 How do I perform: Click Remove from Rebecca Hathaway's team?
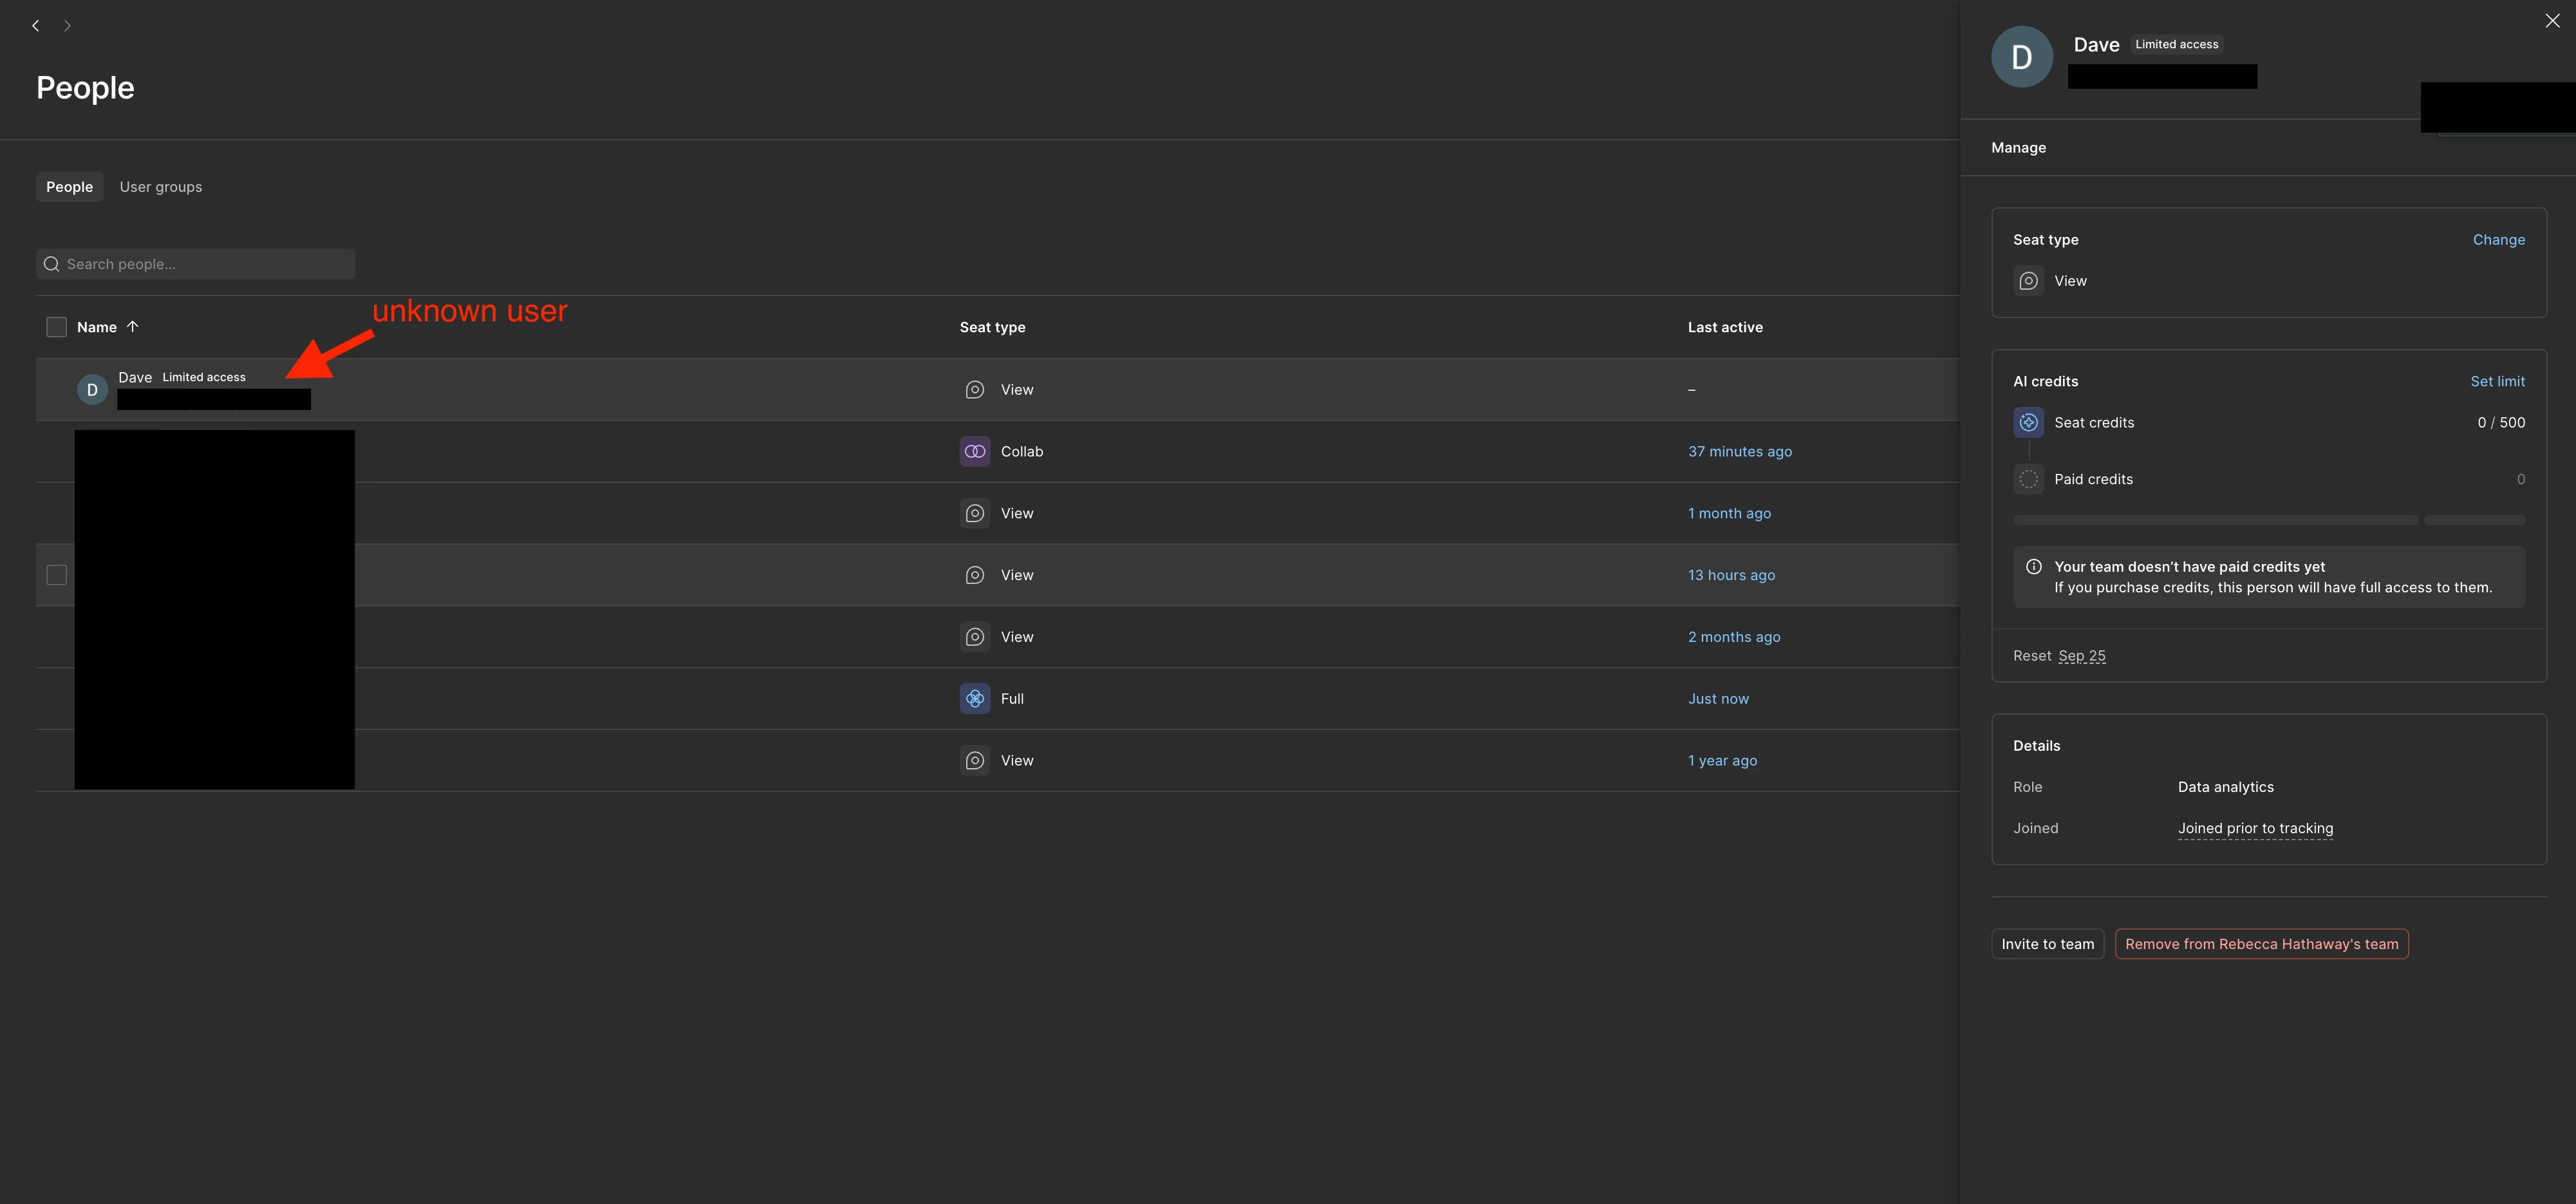pos(2261,944)
